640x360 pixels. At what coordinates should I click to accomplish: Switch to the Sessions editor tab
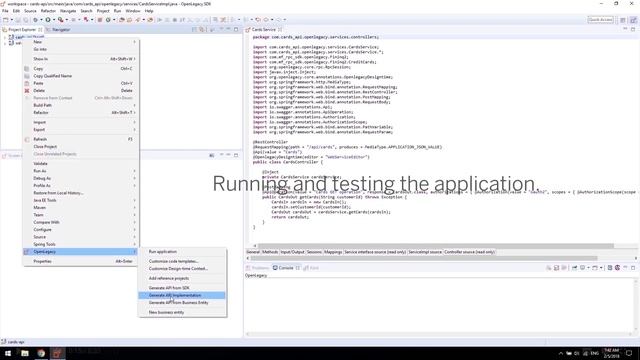pos(314,252)
